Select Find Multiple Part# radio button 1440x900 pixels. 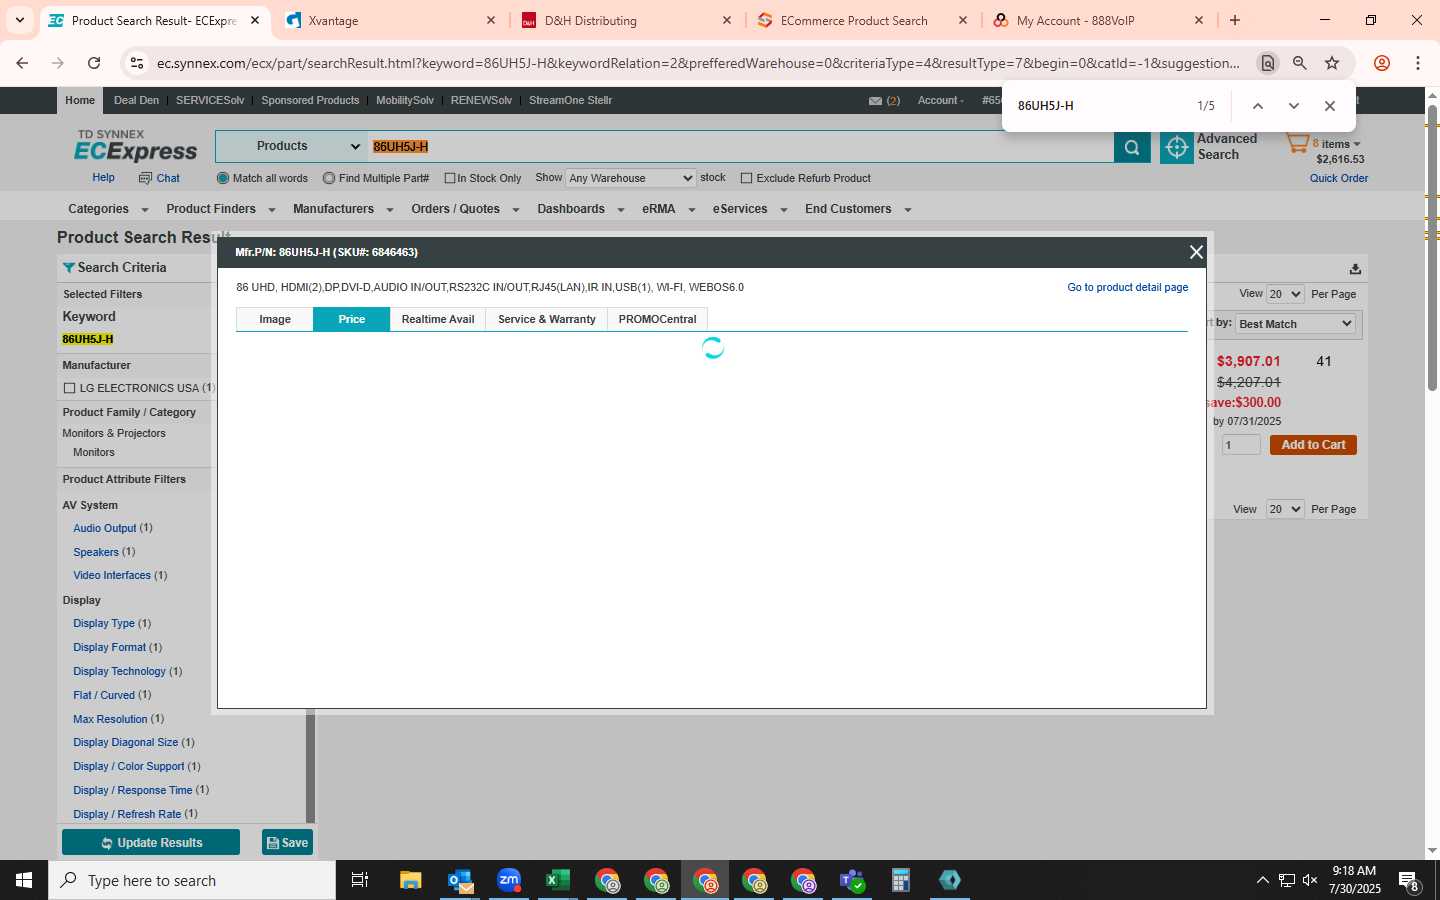(329, 178)
